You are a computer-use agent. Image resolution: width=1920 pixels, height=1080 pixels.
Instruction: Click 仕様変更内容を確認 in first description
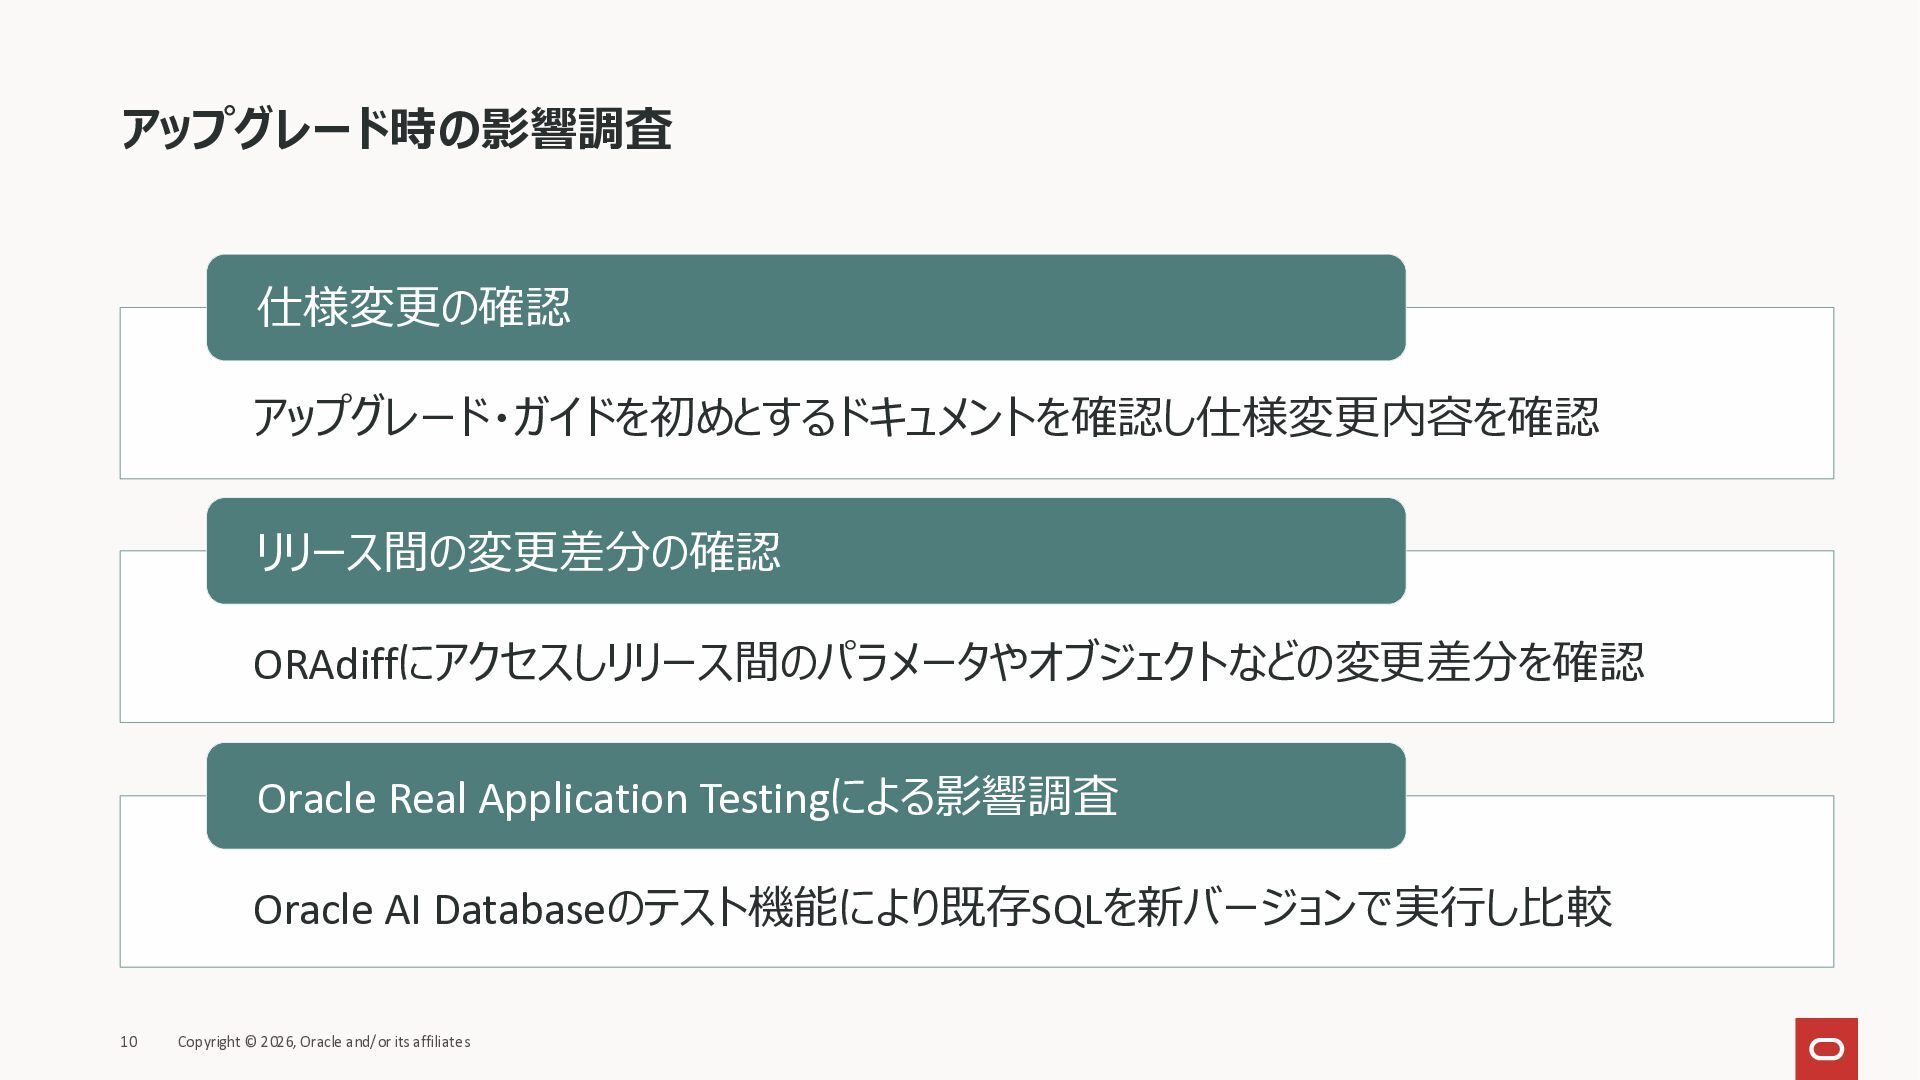1397,417
